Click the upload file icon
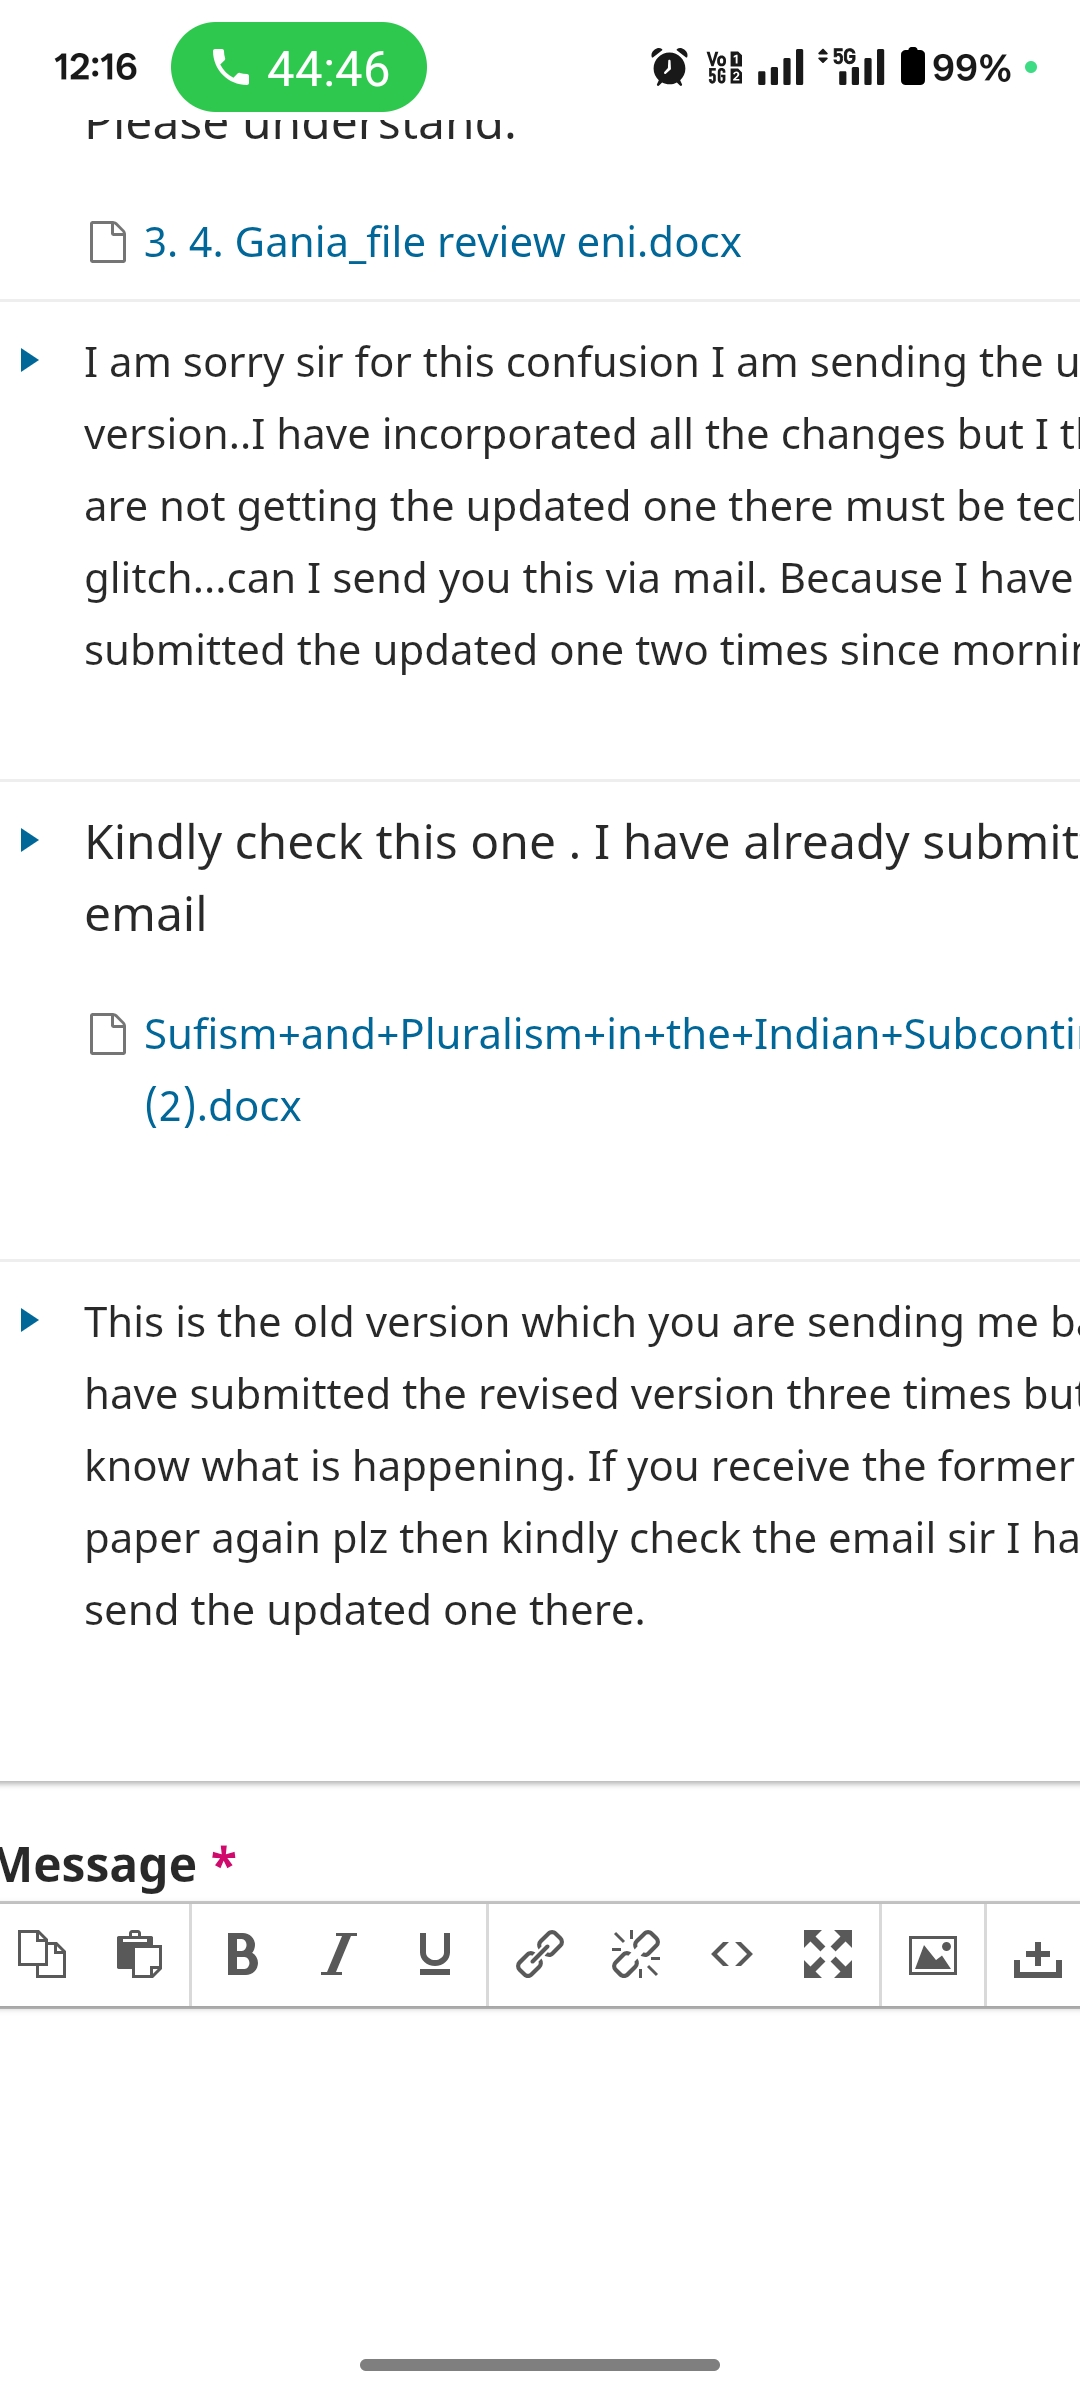The image size is (1080, 2392). (1037, 1956)
